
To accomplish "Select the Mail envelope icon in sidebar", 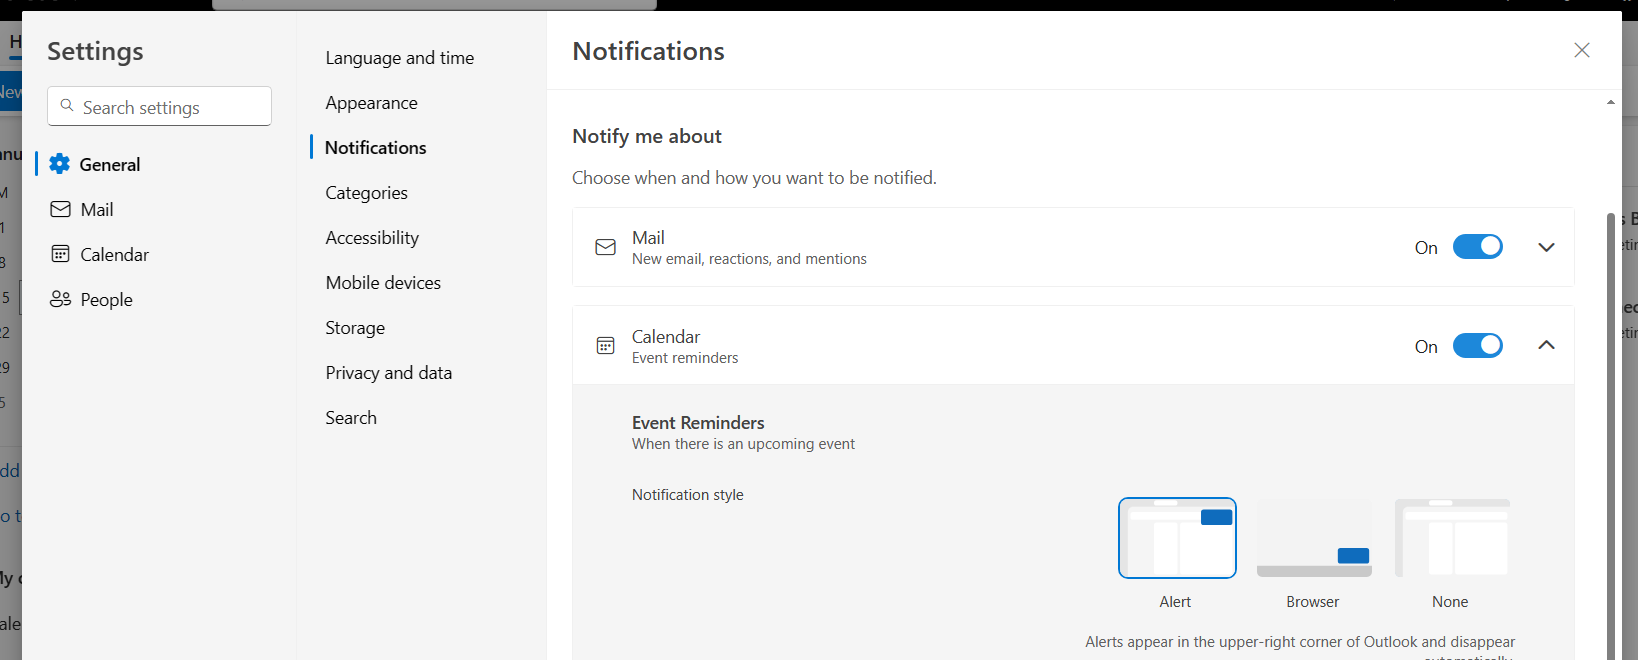I will tap(61, 208).
